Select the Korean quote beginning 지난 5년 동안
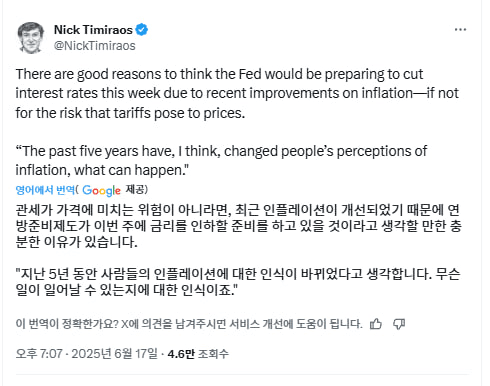Viewport: 490px width, 386px height. [x=238, y=282]
